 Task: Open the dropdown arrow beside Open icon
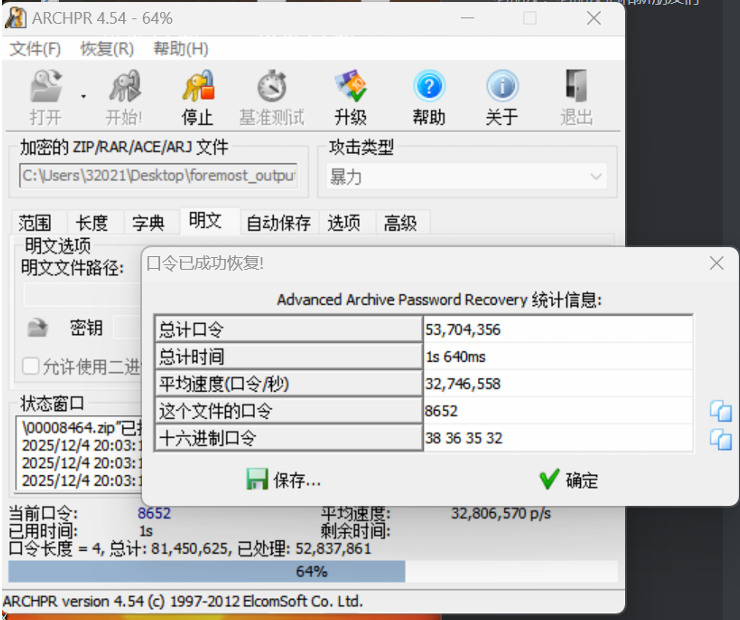point(83,97)
